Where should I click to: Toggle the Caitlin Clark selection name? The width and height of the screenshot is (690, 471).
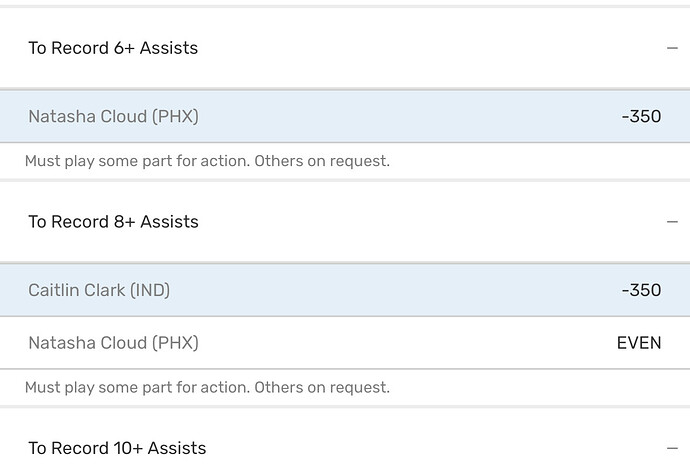(x=77, y=290)
